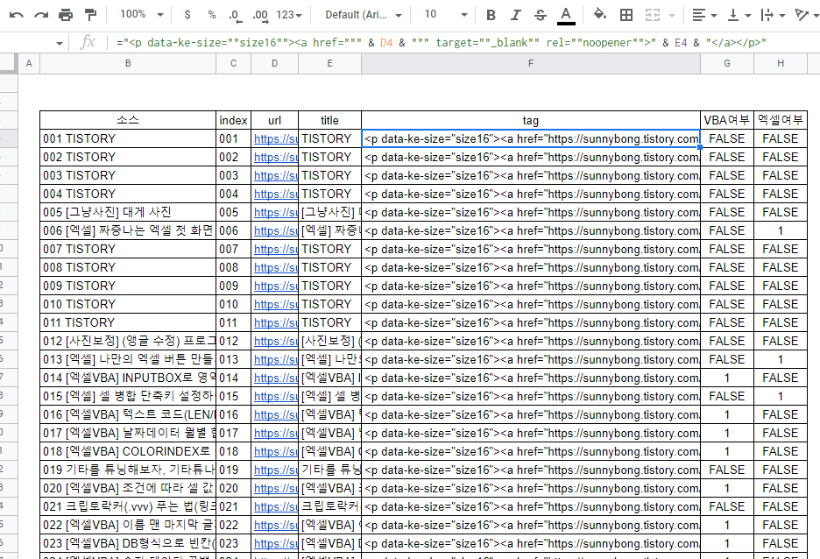This screenshot has width=820, height=559.
Task: Select column D header
Action: click(275, 63)
